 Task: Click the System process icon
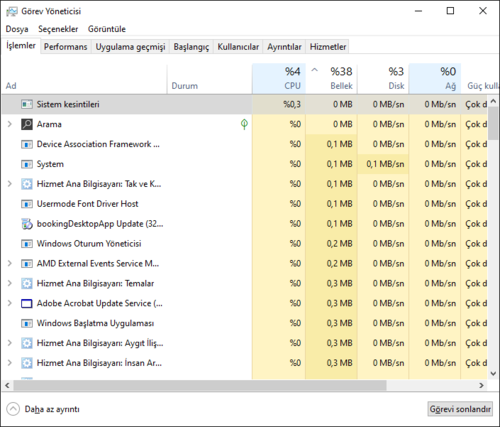pyautogui.click(x=27, y=164)
